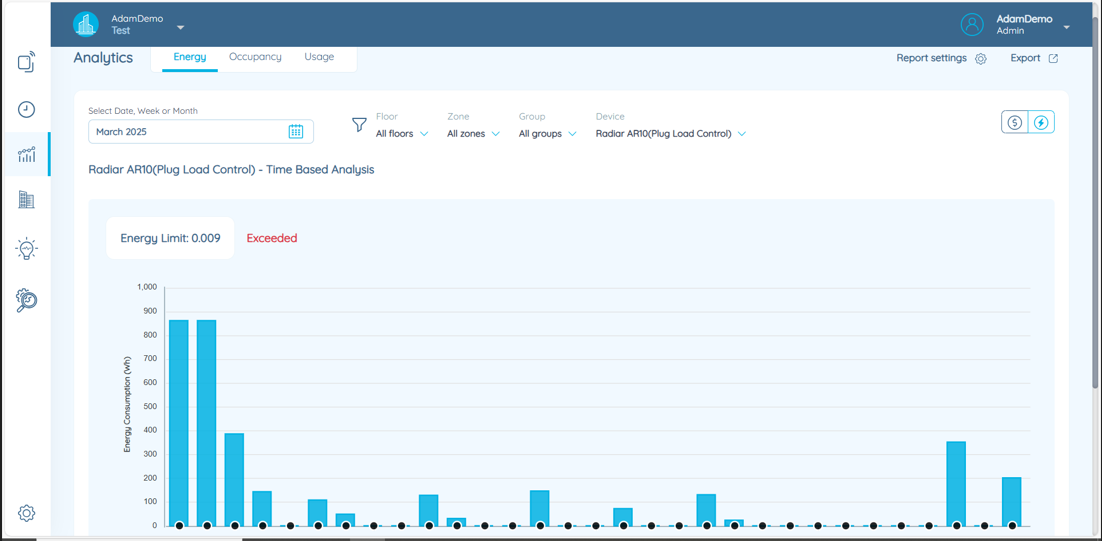Click the filter funnel icon
This screenshot has height=541, width=1102.
pyautogui.click(x=359, y=125)
